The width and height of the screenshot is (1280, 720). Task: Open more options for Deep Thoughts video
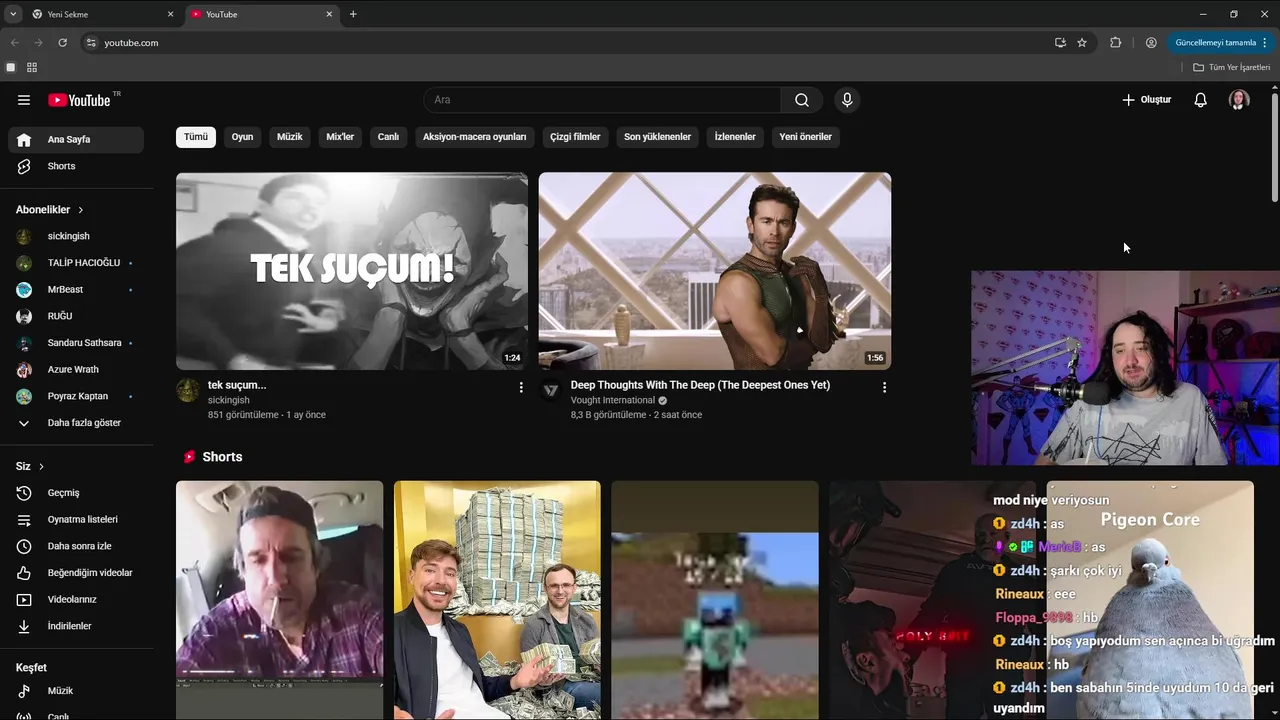point(884,387)
